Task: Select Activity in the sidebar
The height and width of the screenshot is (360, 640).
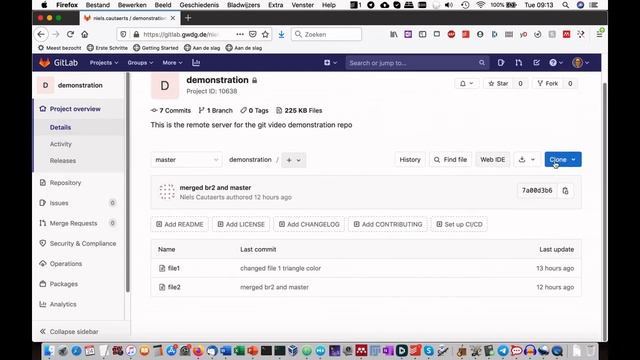Action: pos(61,144)
